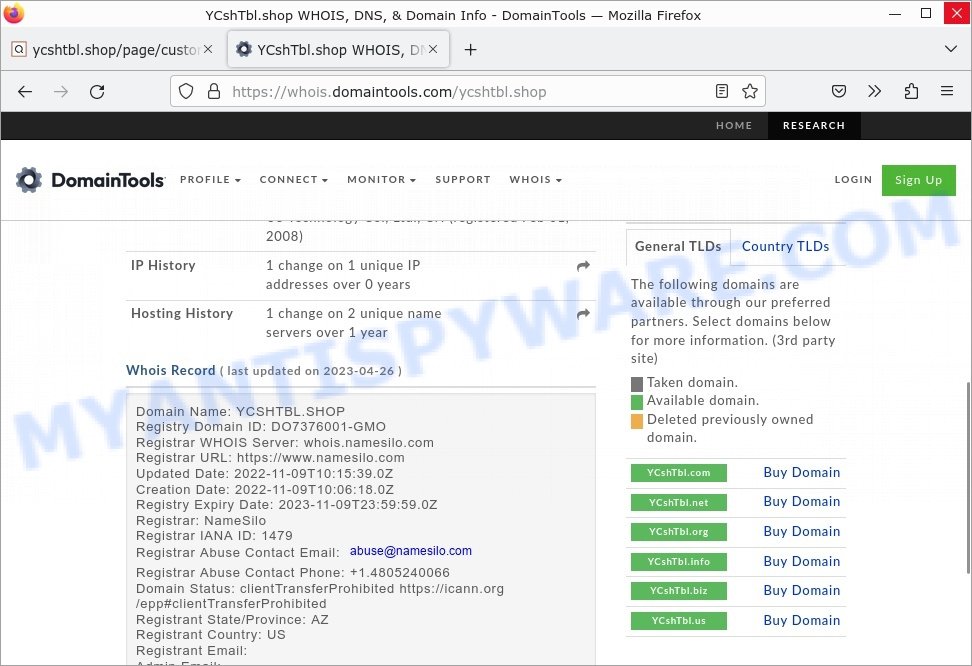Click the LOGIN link
Screen dimensions: 972x666
click(853, 179)
